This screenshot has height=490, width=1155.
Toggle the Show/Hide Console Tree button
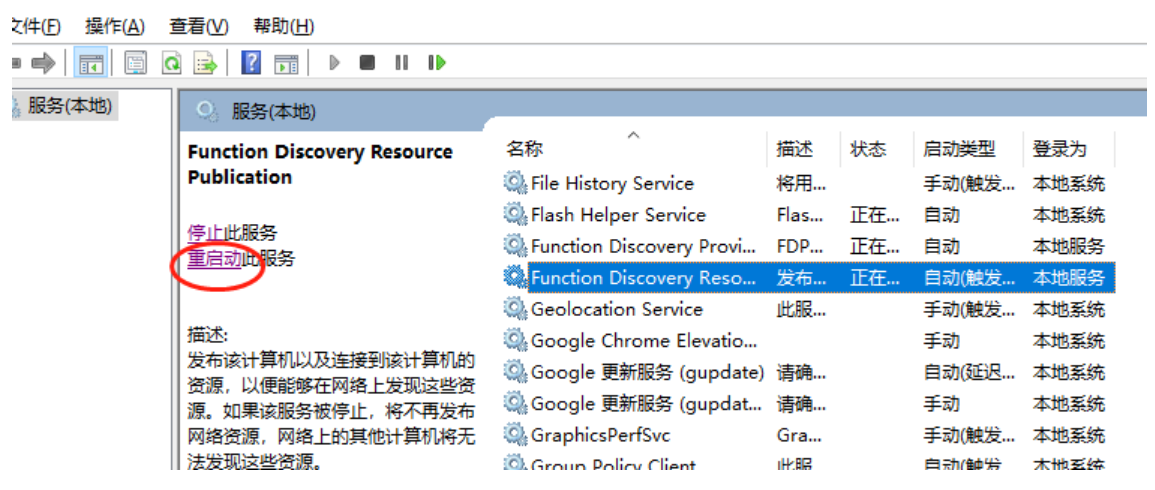pyautogui.click(x=92, y=63)
